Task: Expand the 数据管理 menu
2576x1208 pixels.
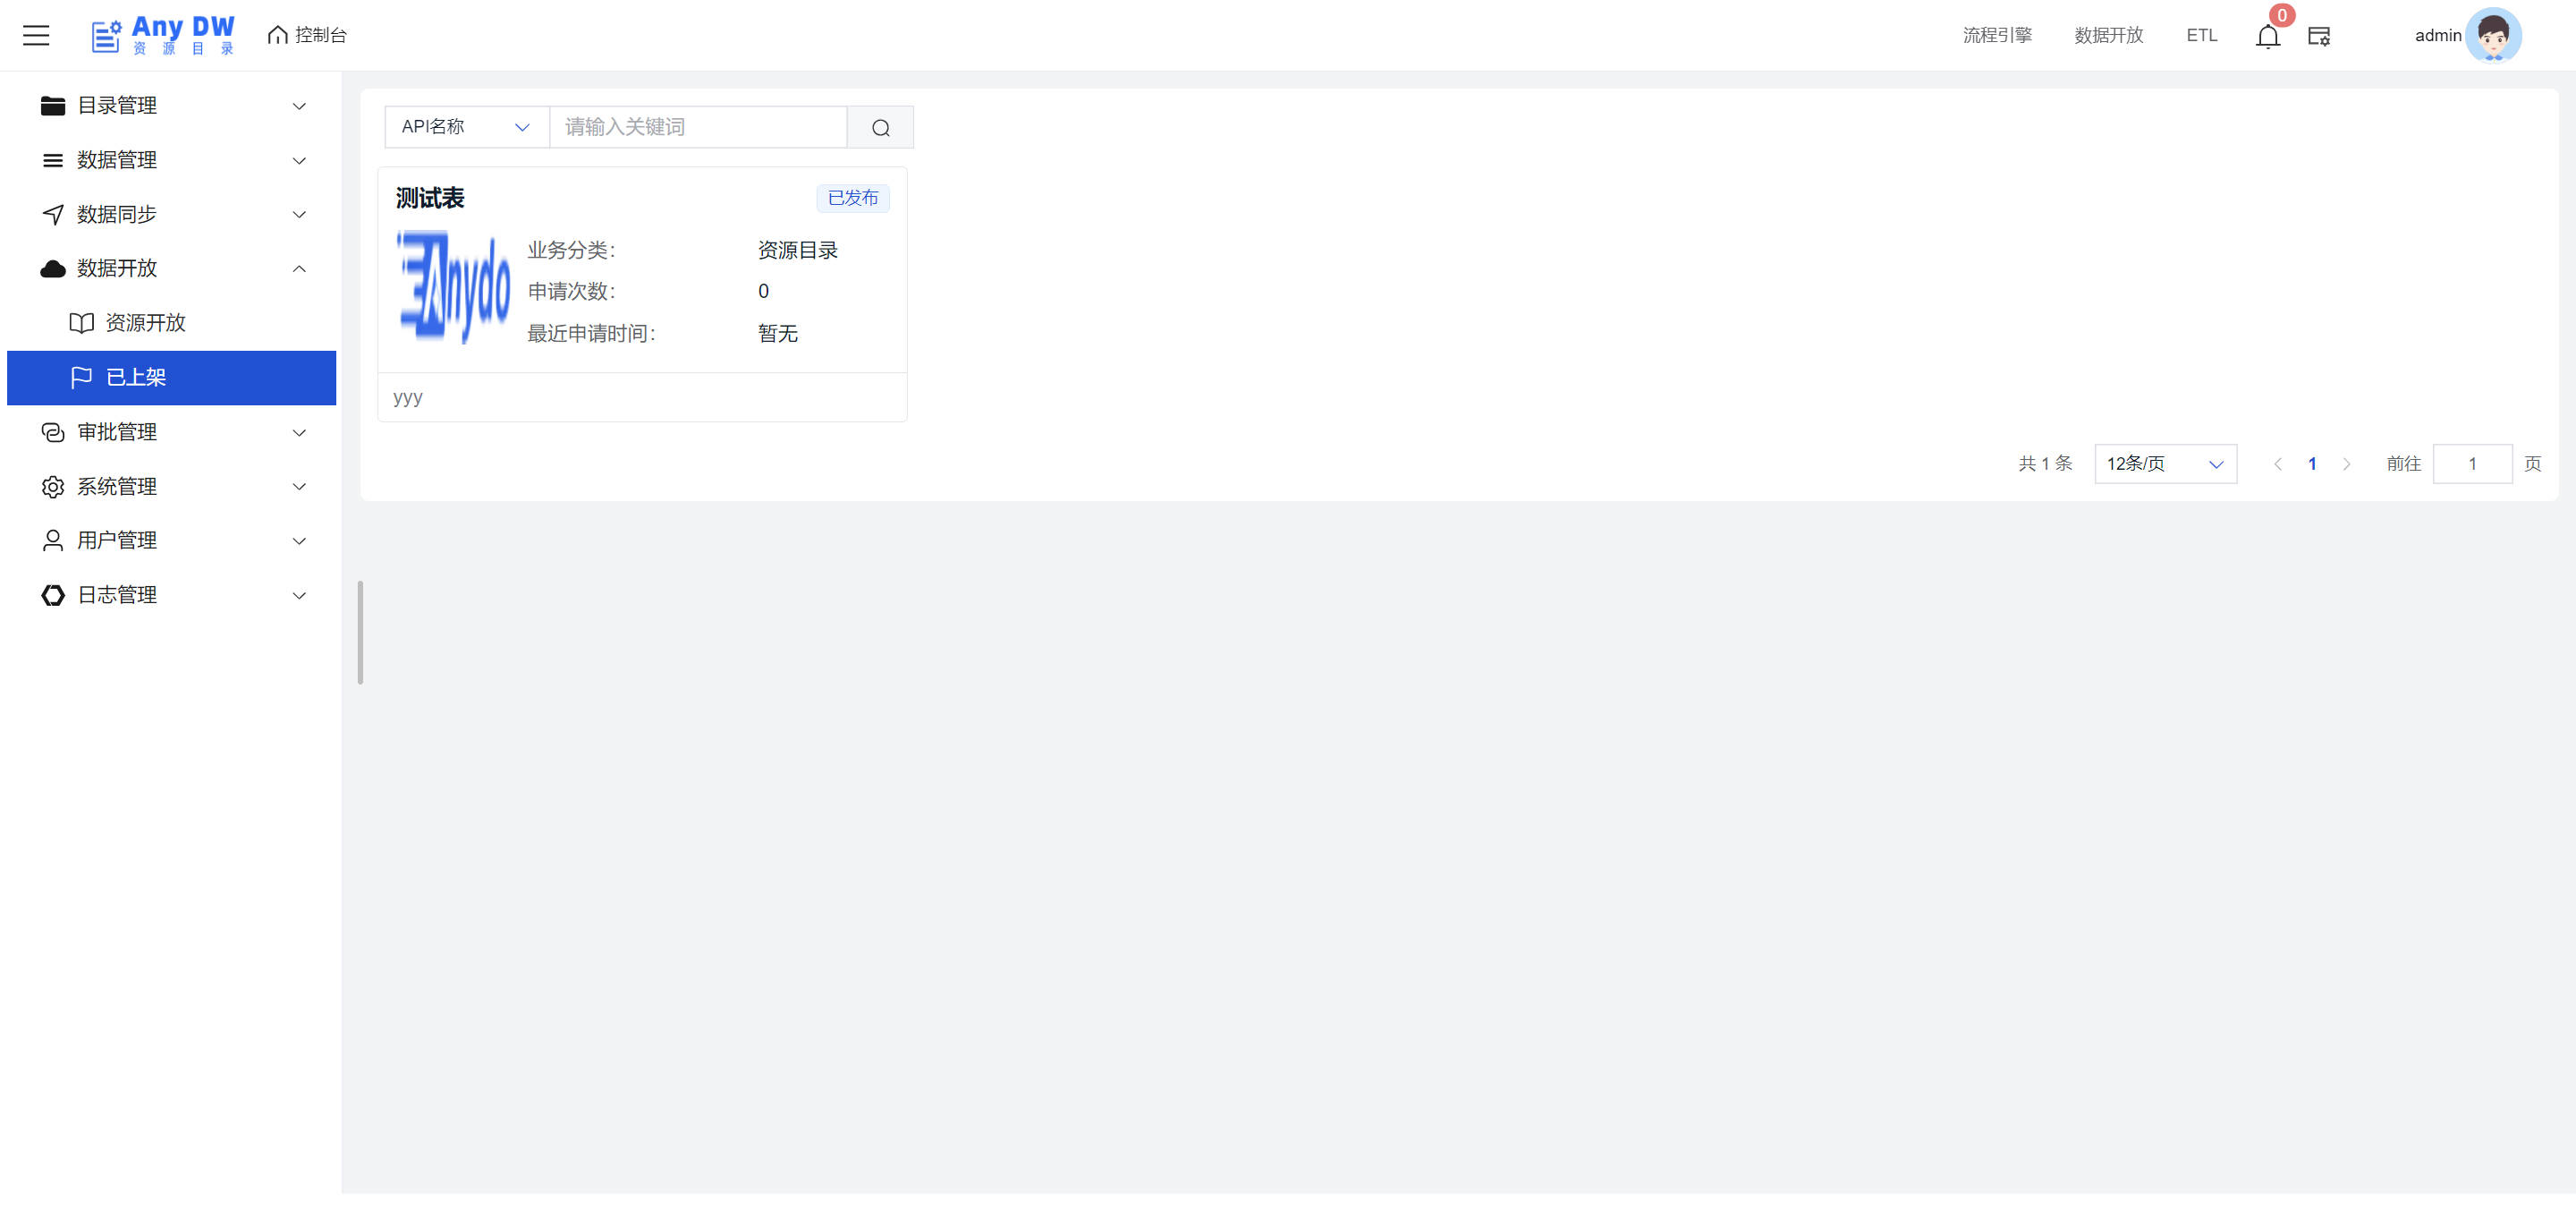Action: 172,160
